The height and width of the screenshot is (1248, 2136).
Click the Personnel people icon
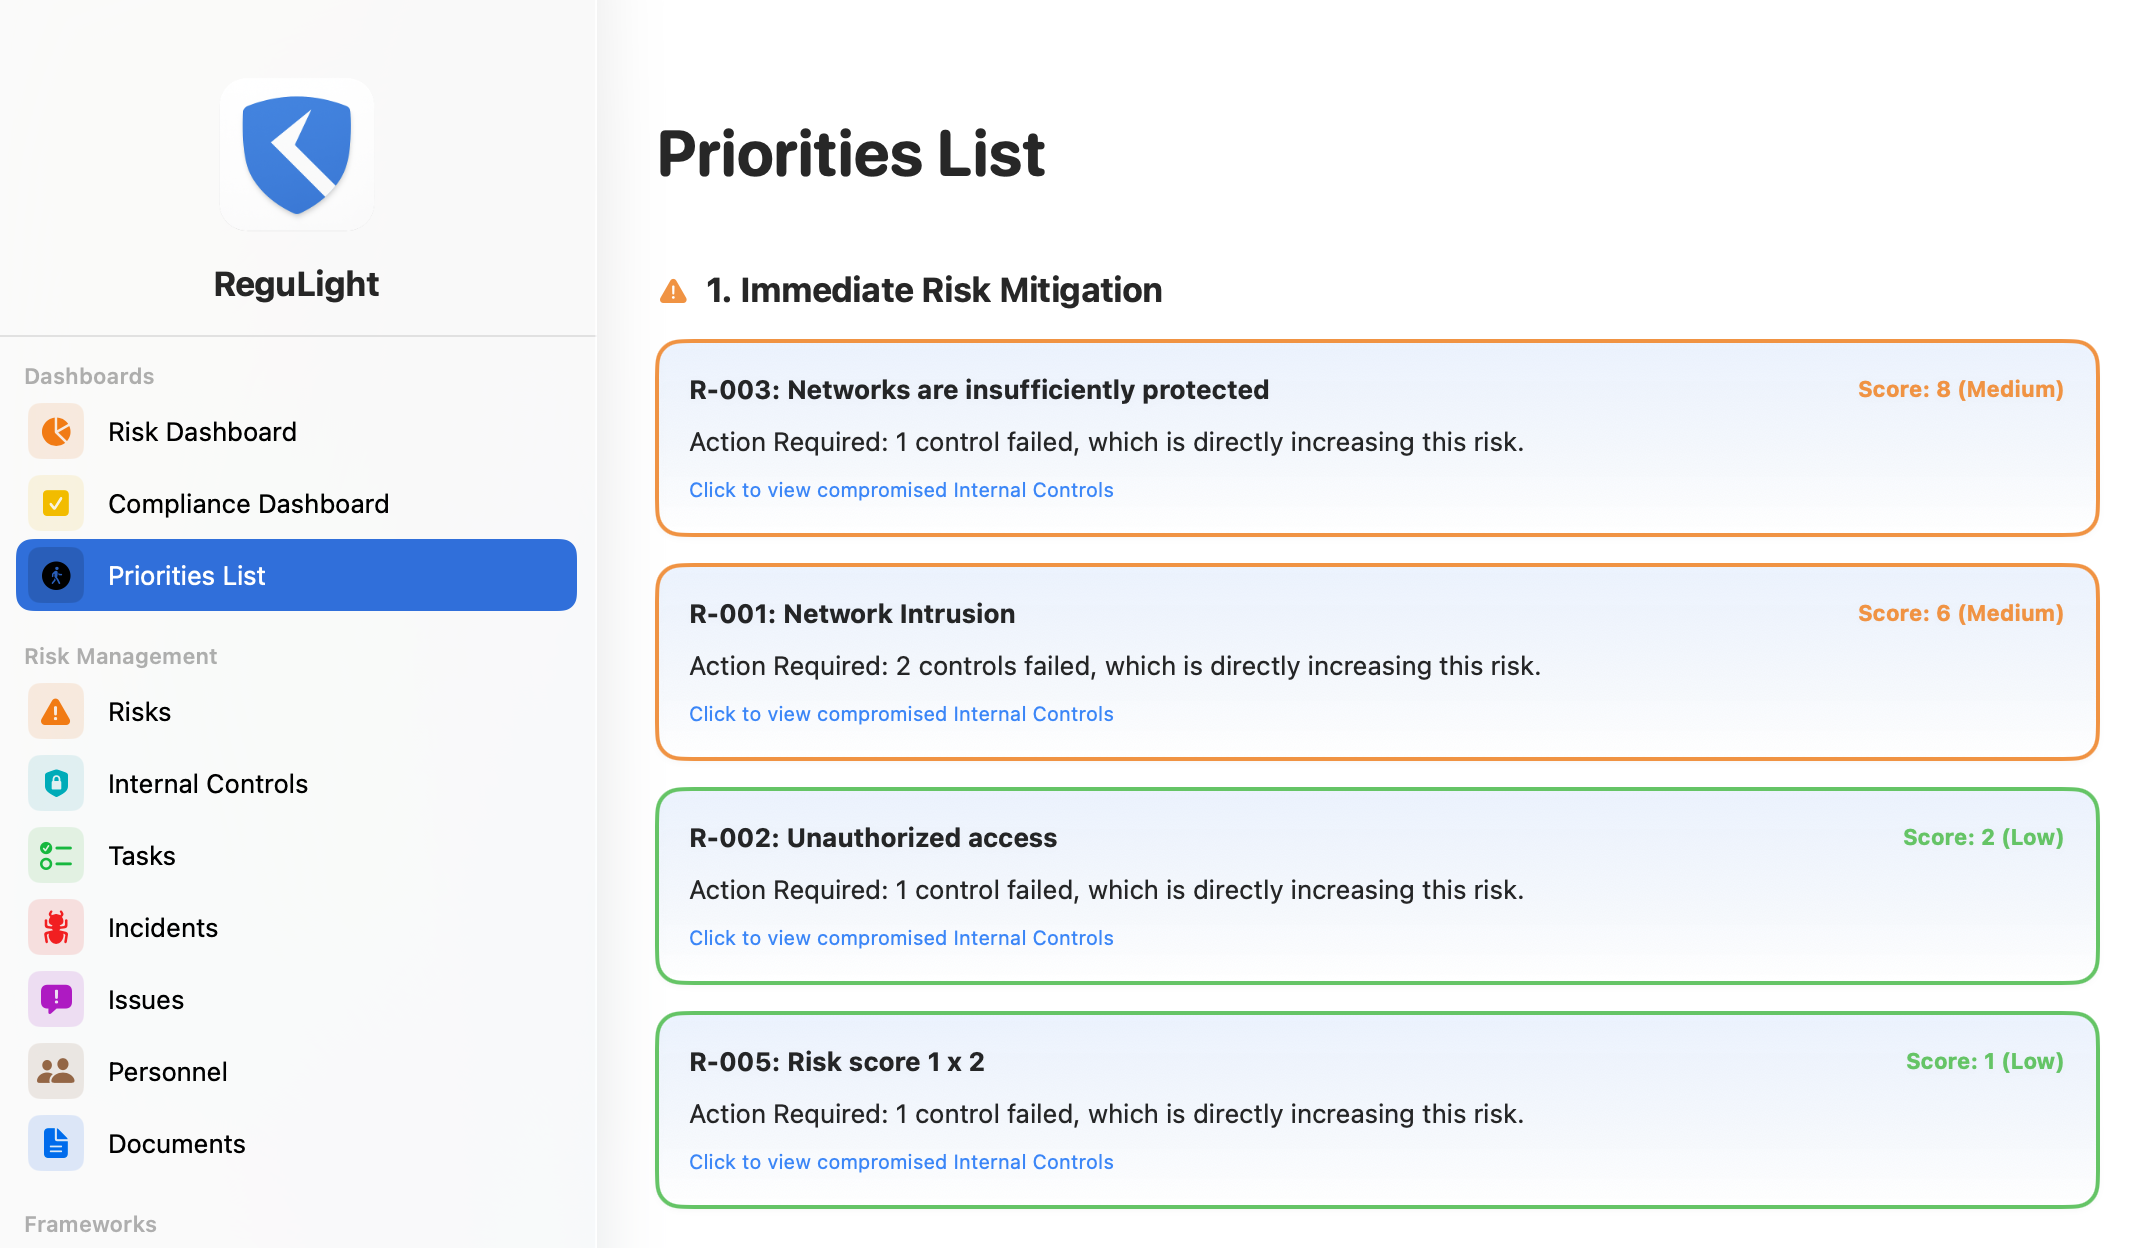pos(56,1072)
